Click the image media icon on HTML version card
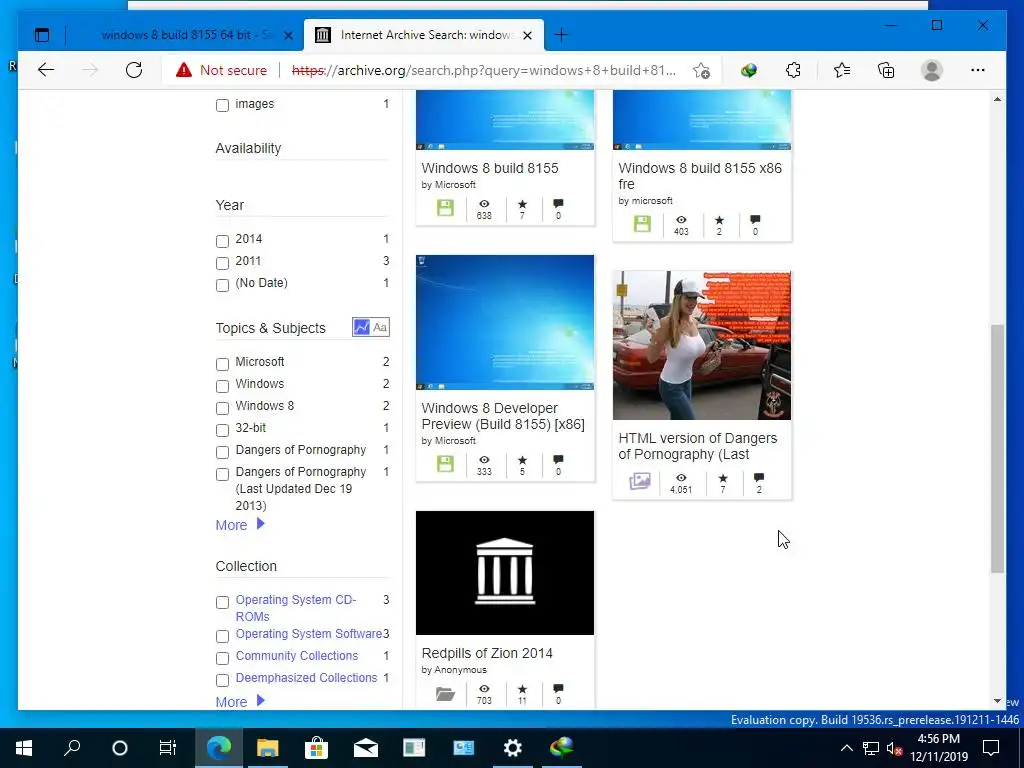The height and width of the screenshot is (768, 1024). click(x=640, y=482)
